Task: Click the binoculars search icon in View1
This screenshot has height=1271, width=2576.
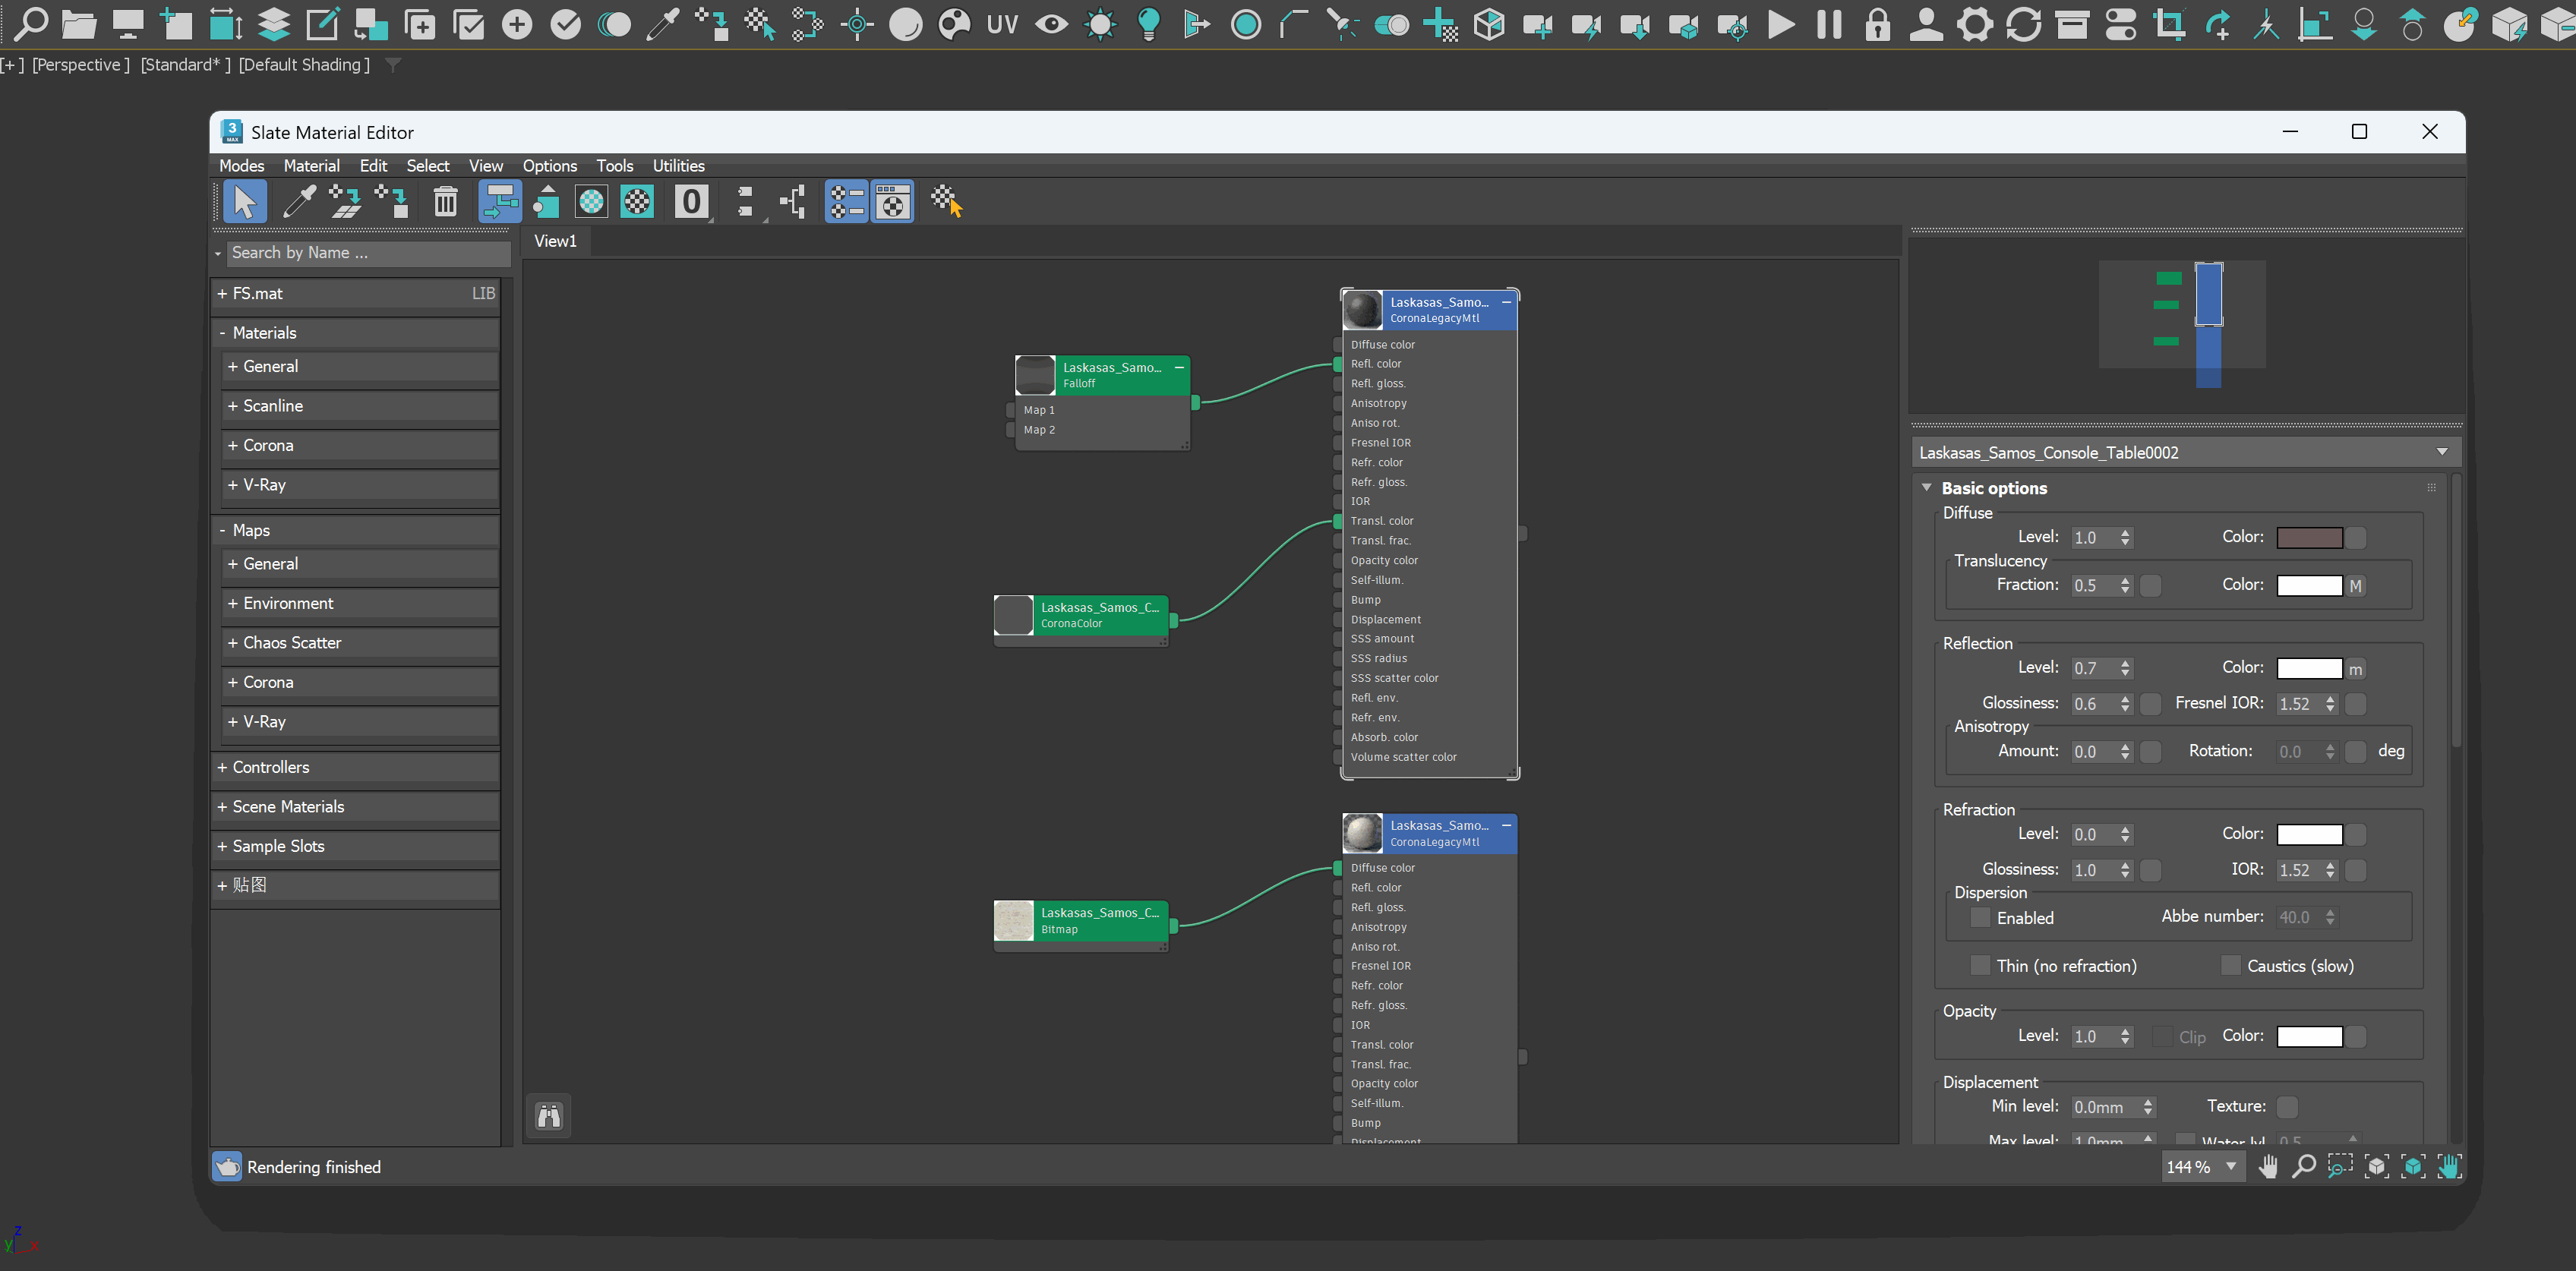Action: click(549, 1116)
